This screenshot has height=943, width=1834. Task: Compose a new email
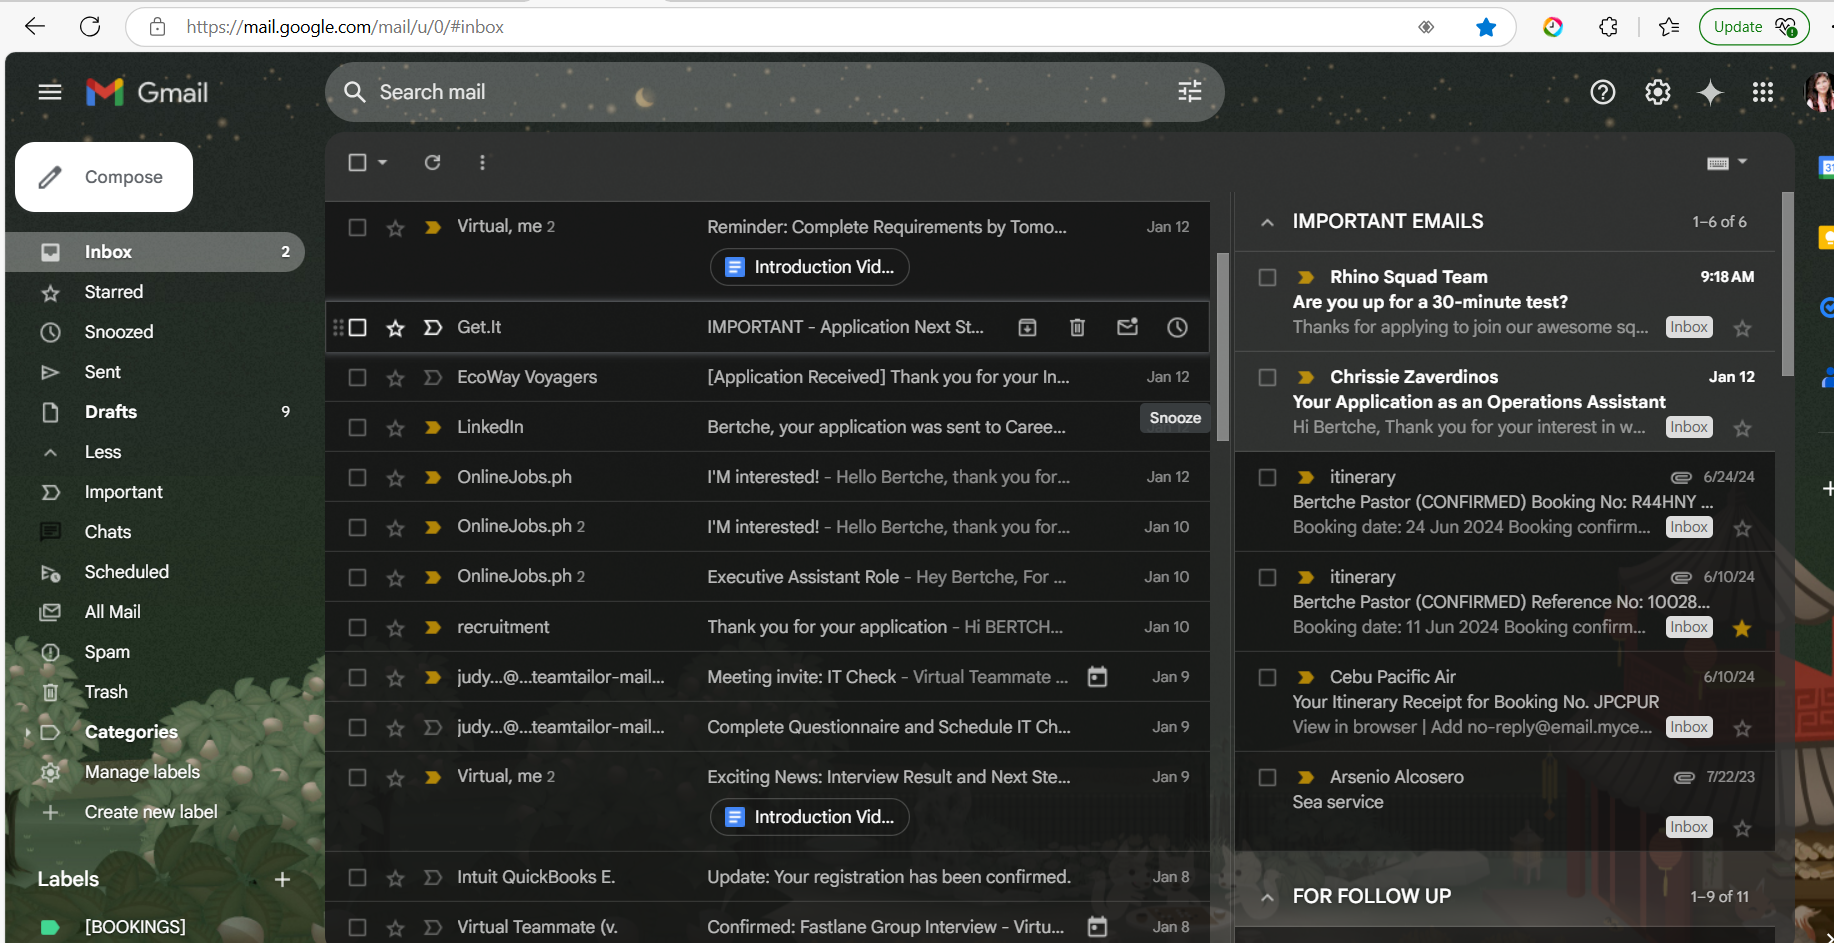(x=104, y=177)
